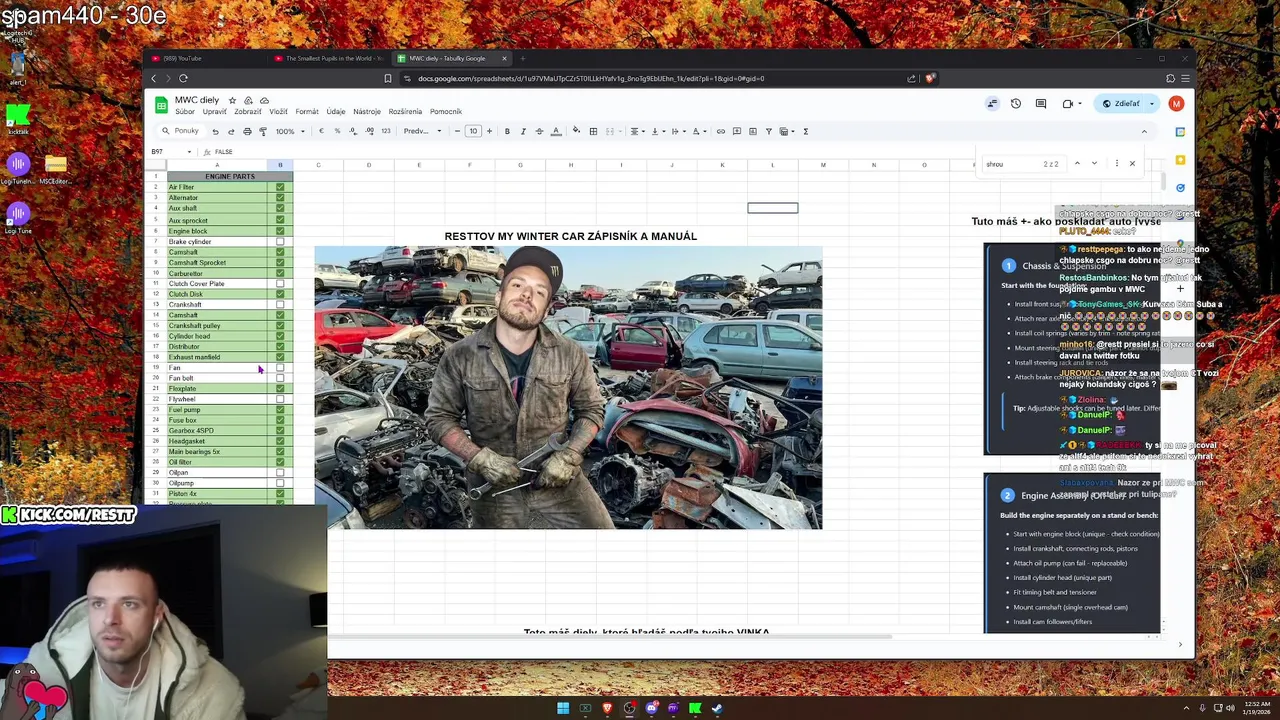
Task: Toggle italic formatting
Action: (x=523, y=131)
